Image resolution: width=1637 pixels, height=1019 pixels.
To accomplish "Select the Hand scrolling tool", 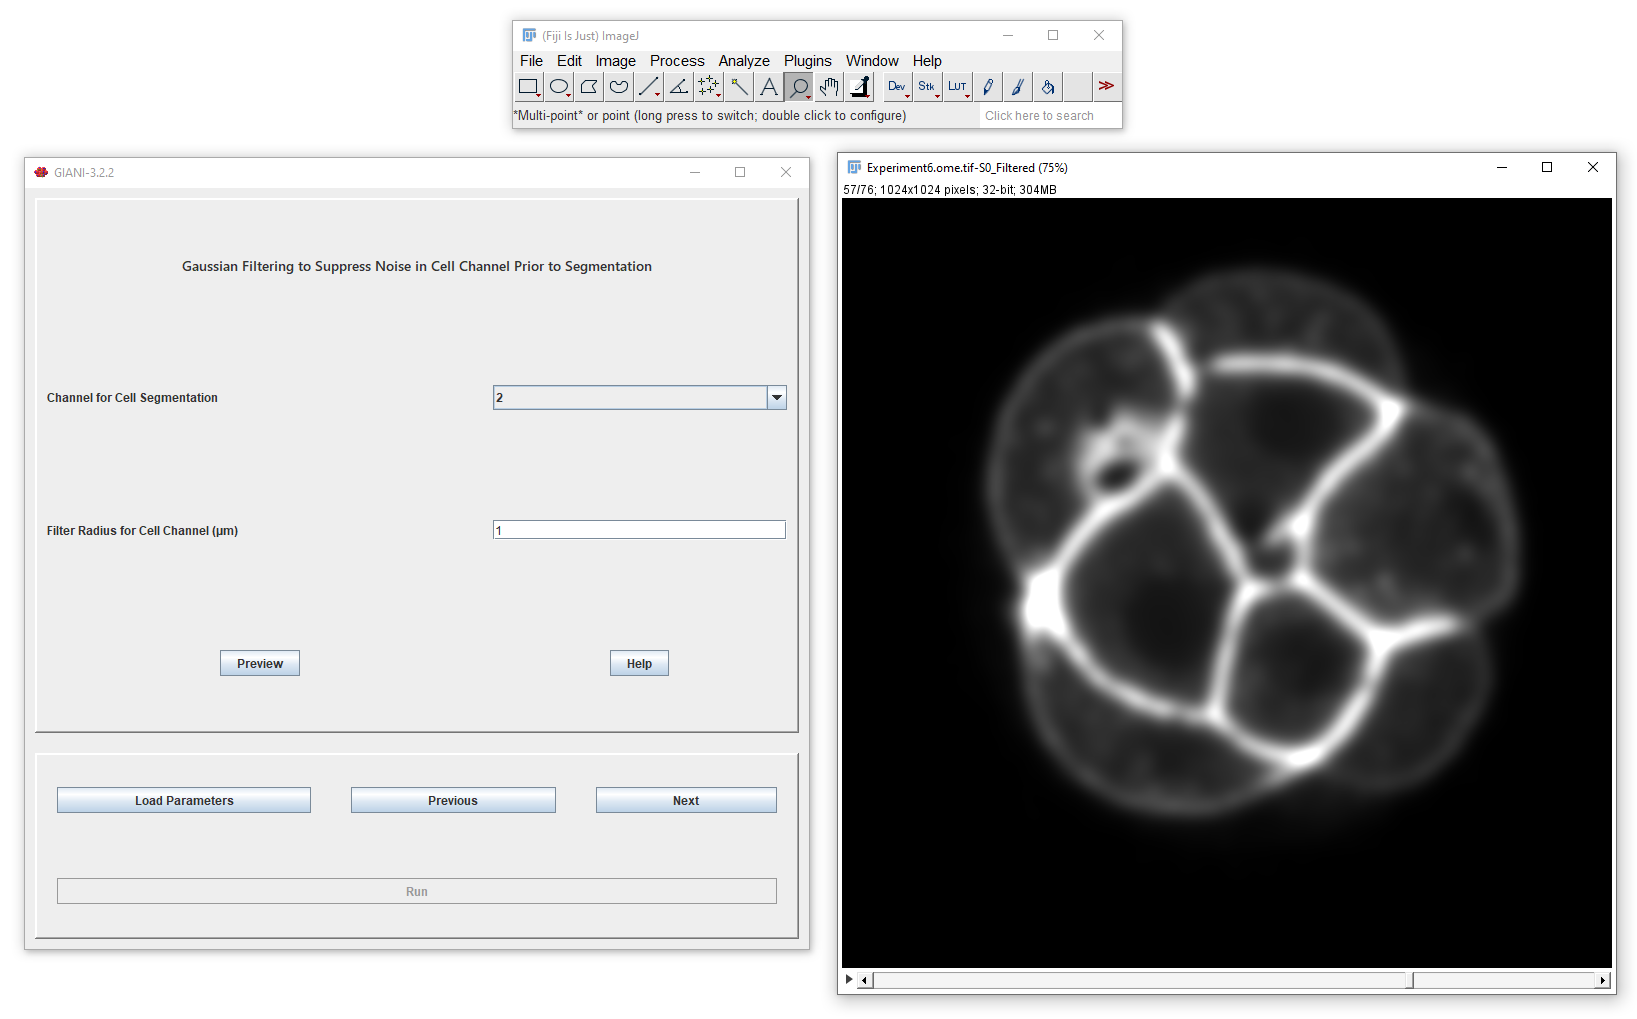I will coord(829,87).
